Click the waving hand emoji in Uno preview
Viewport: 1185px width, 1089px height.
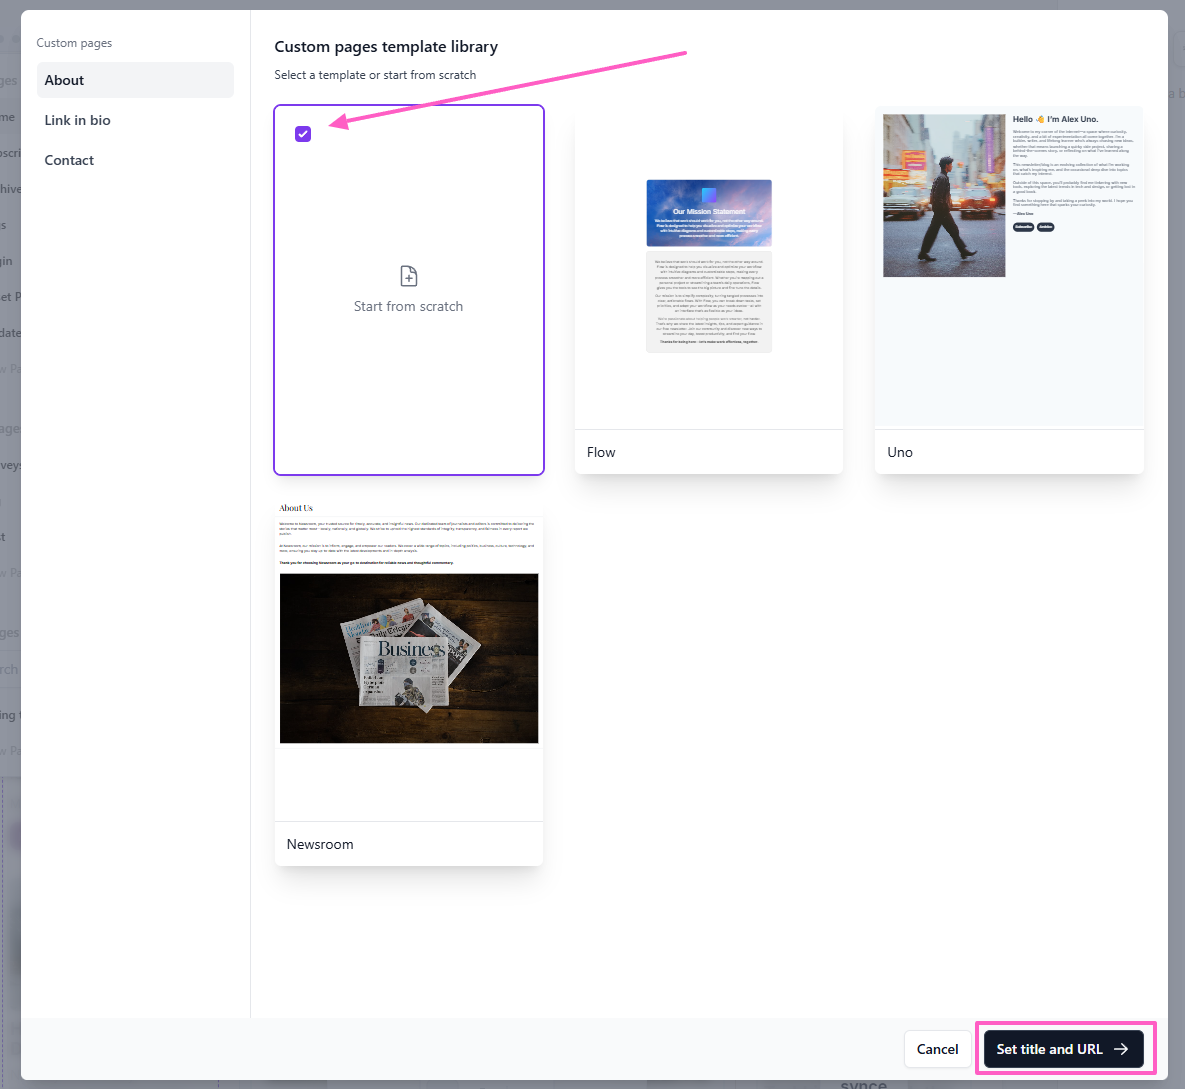[x=1040, y=119]
